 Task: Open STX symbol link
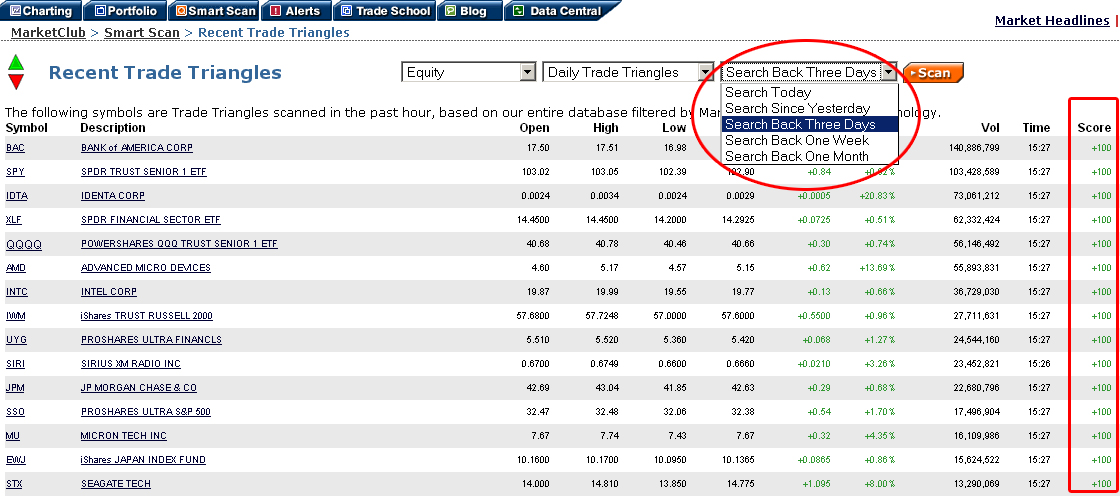(14, 484)
